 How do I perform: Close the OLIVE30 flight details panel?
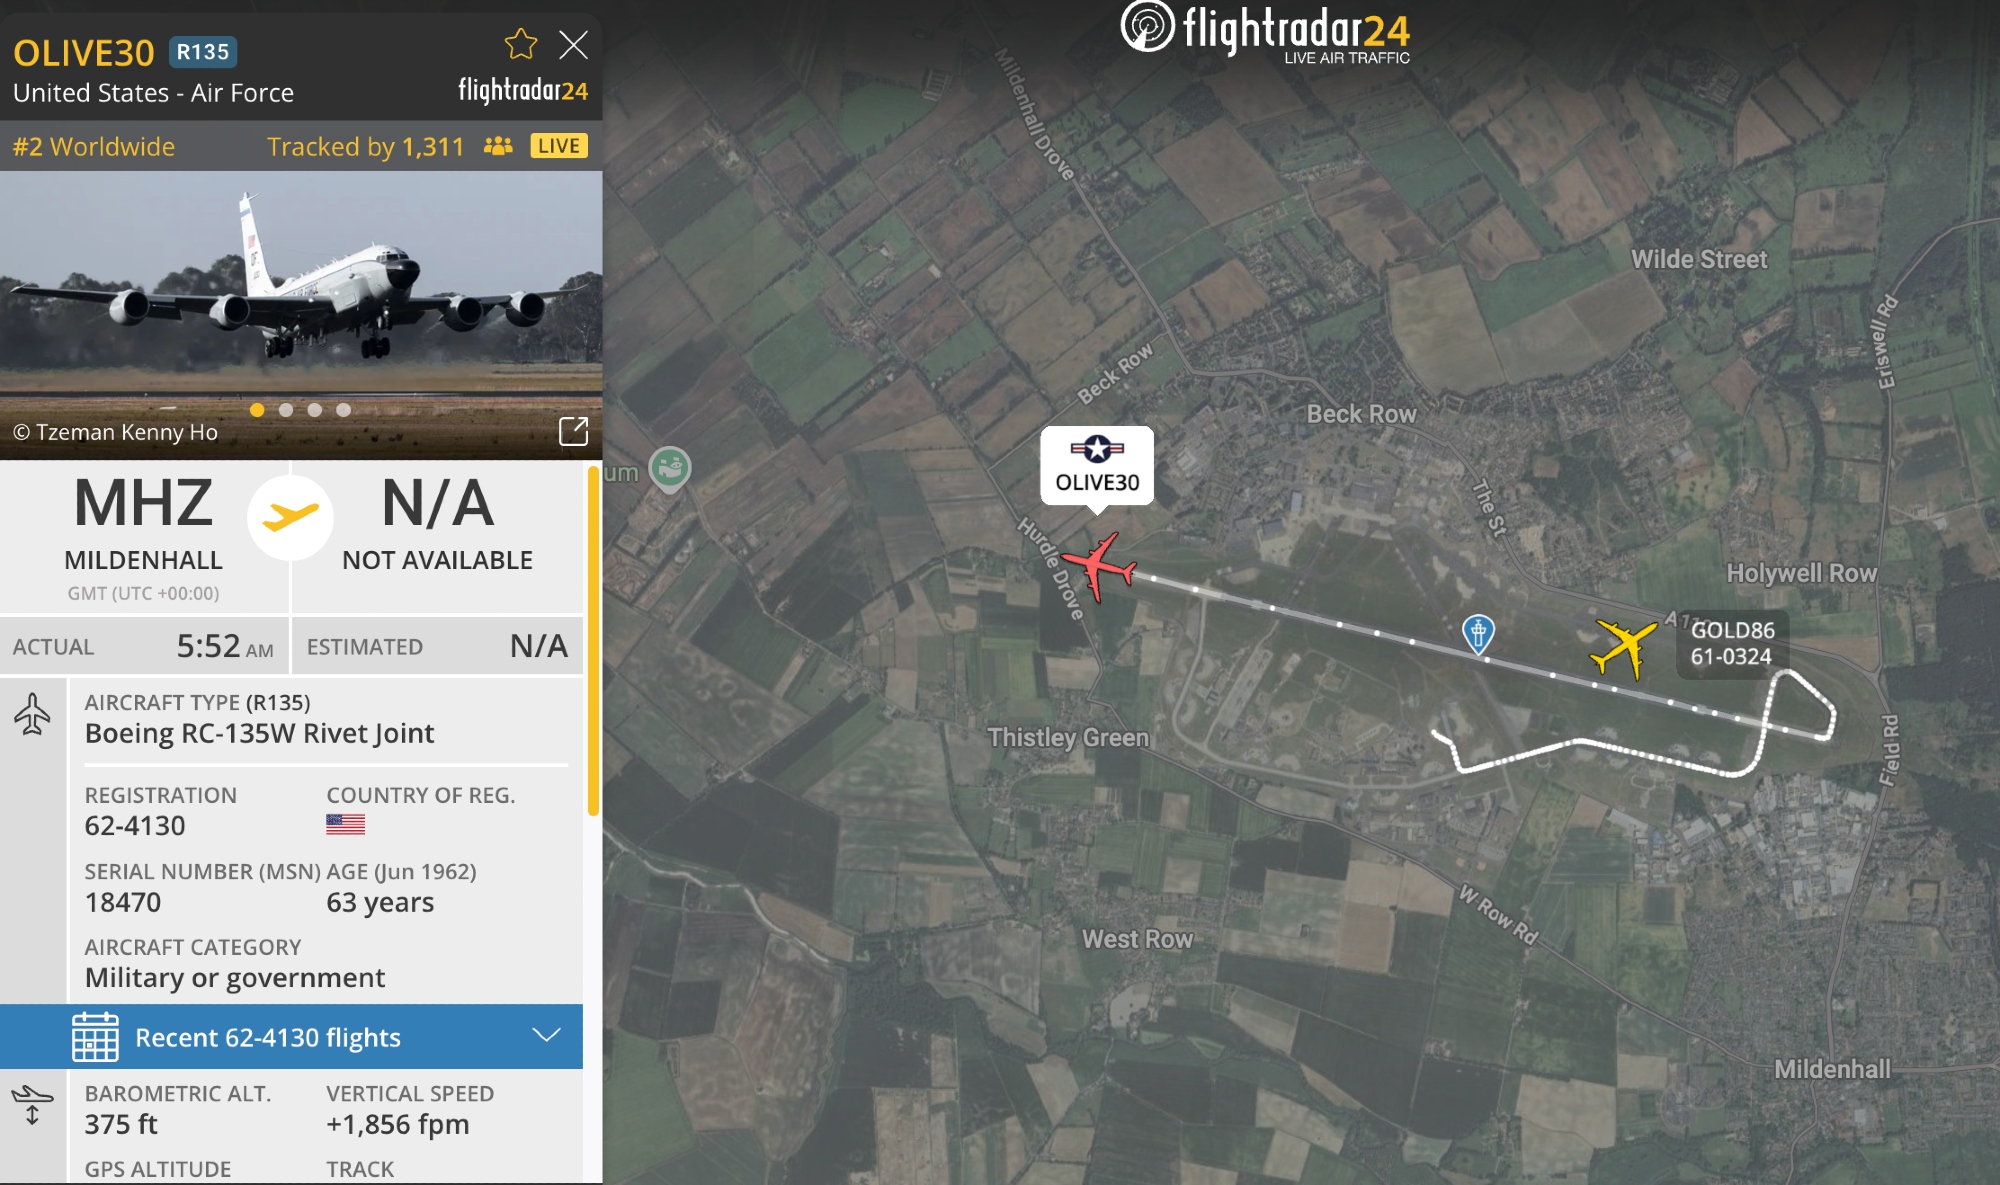point(573,44)
